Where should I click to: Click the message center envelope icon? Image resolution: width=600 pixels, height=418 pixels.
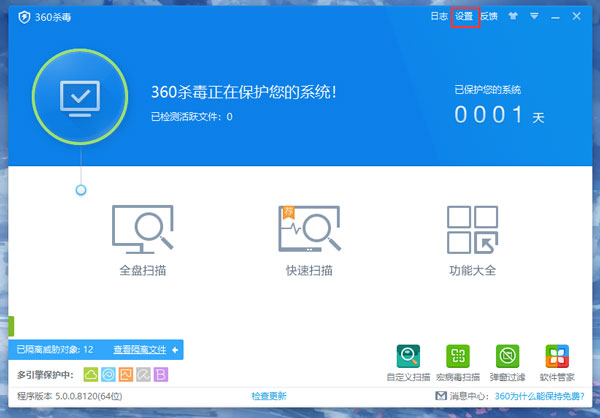coord(441,396)
